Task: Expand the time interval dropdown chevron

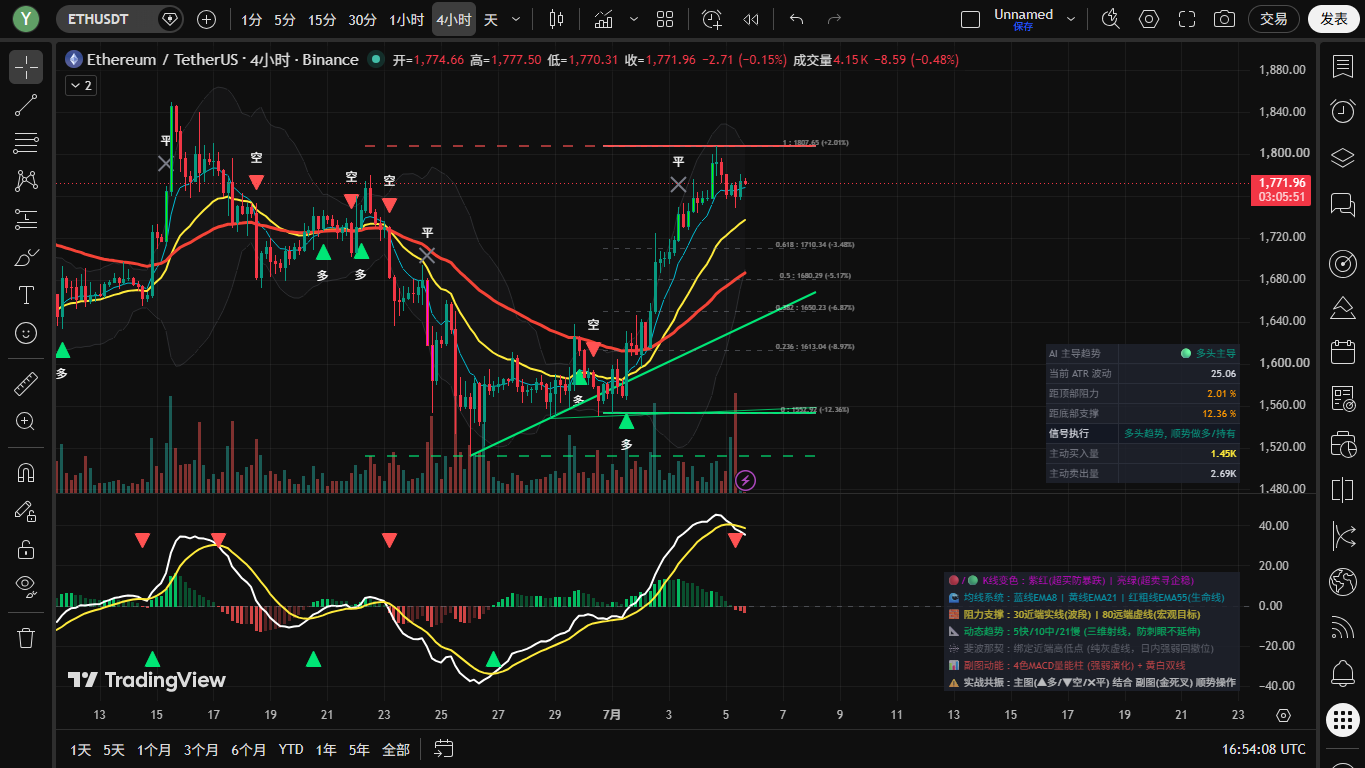Action: click(516, 19)
